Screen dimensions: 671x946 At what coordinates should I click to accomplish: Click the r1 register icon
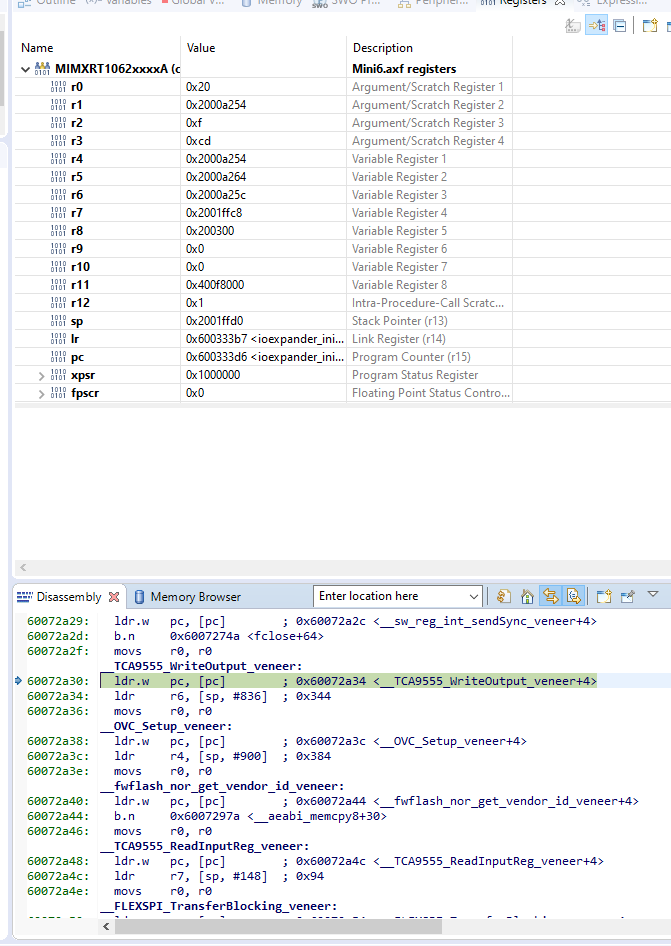[x=59, y=105]
